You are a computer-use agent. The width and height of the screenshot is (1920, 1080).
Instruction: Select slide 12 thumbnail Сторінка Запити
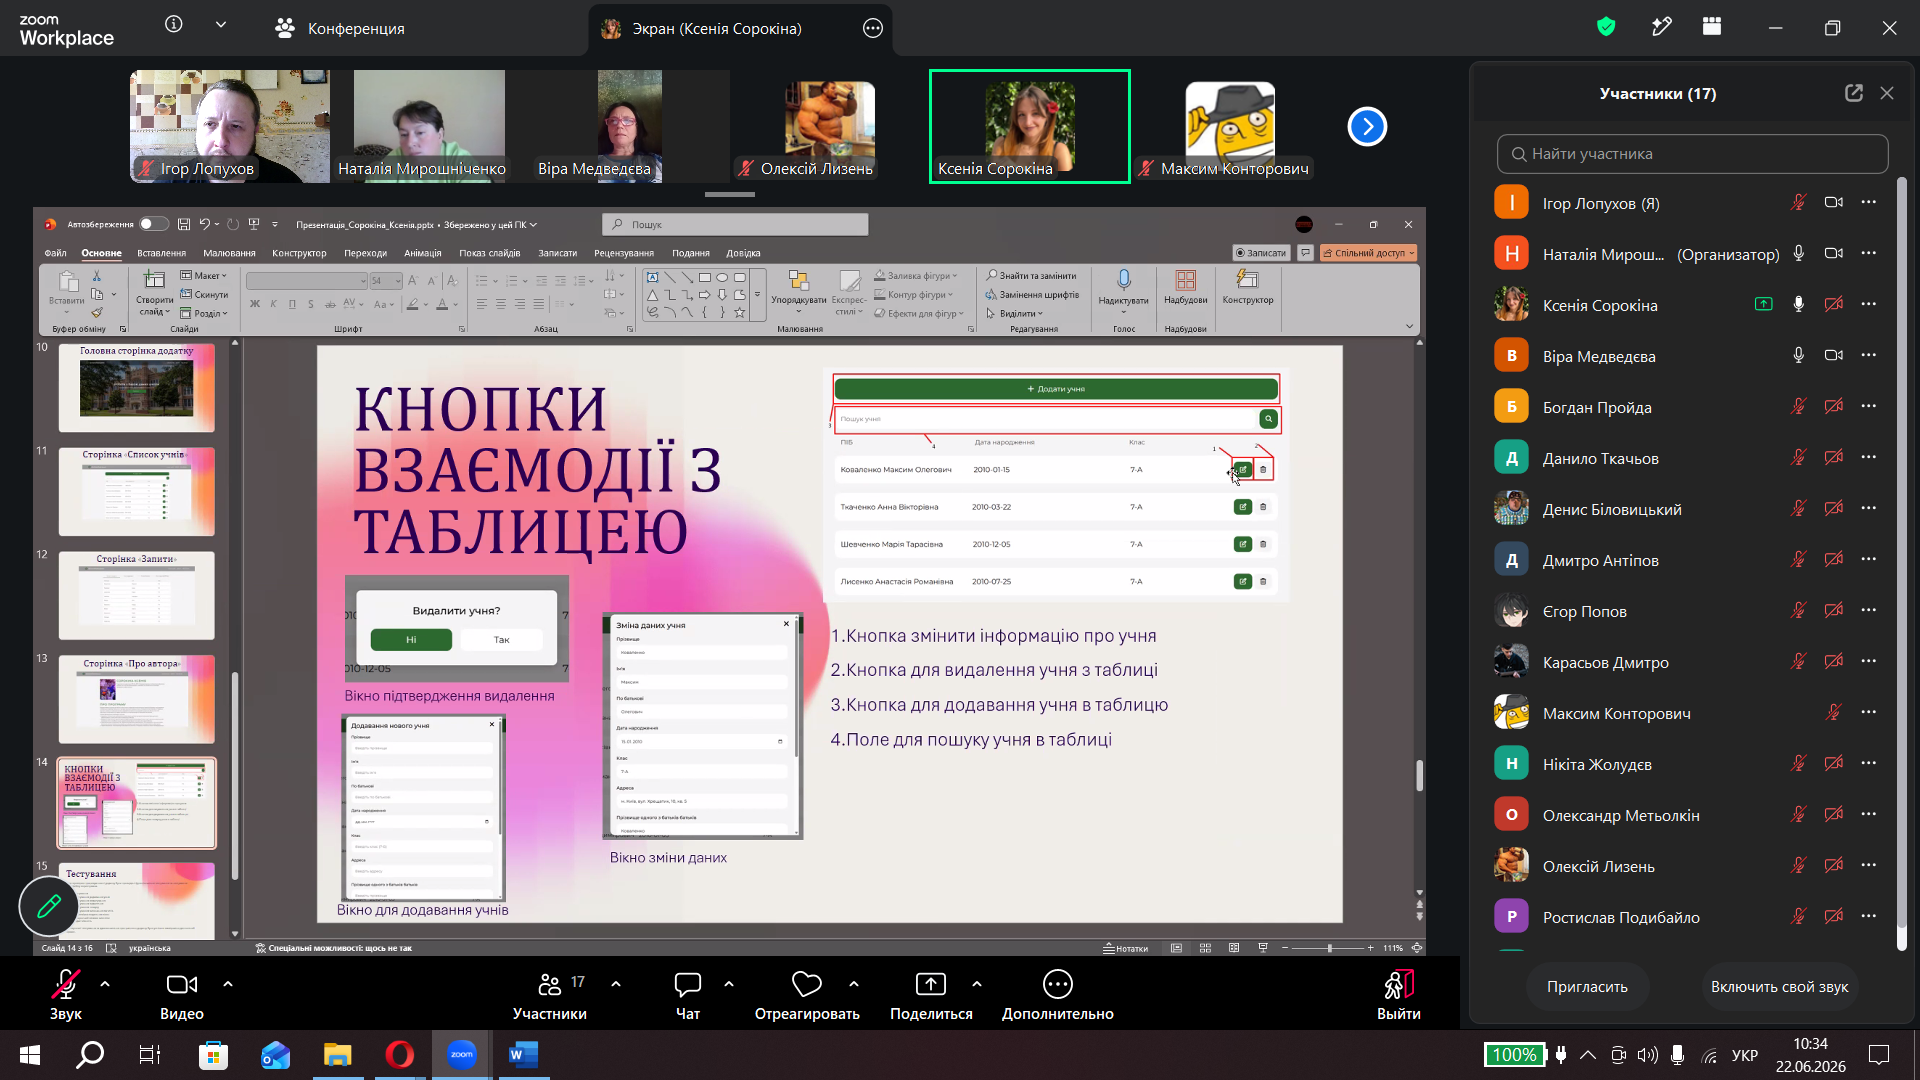tap(137, 595)
